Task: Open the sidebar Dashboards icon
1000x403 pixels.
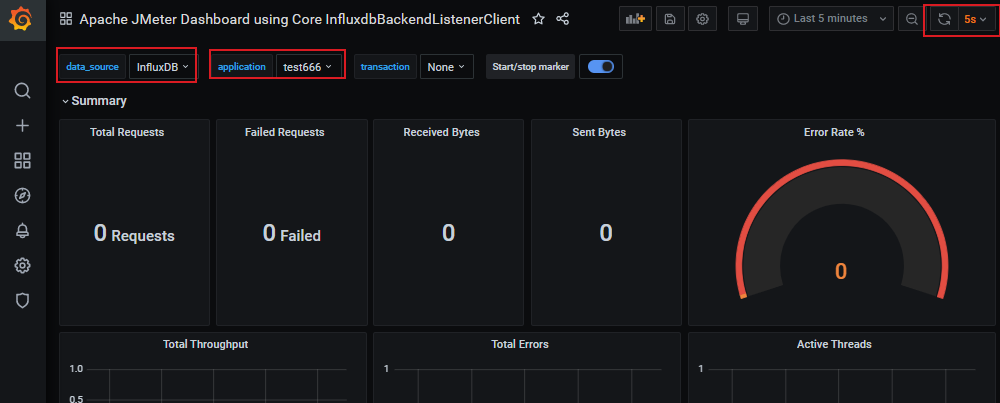Action: click(22, 161)
